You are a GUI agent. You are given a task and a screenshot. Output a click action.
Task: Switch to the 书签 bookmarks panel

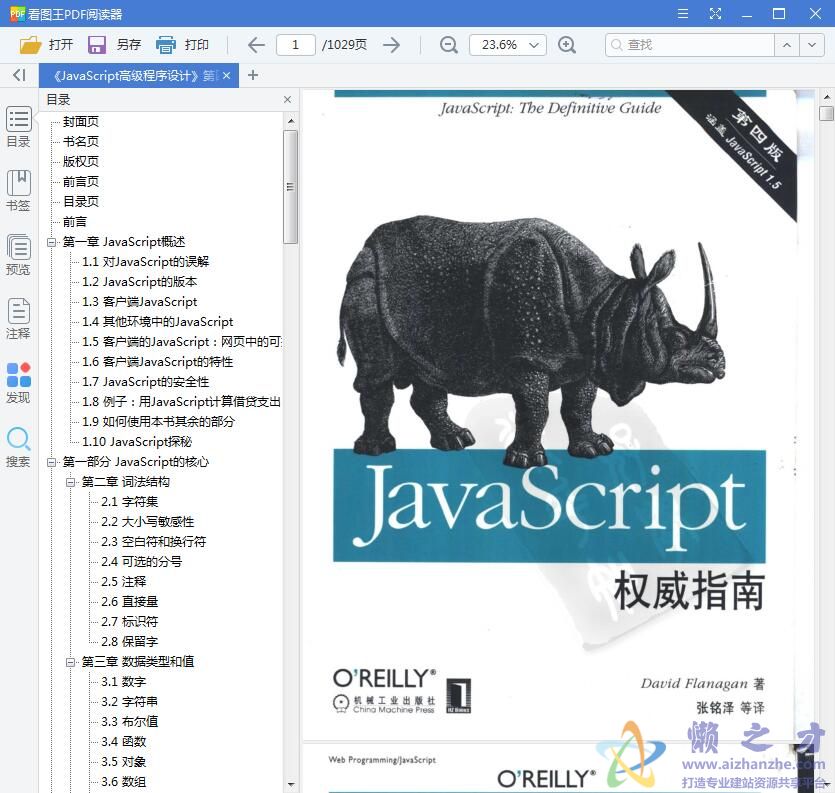(x=18, y=188)
